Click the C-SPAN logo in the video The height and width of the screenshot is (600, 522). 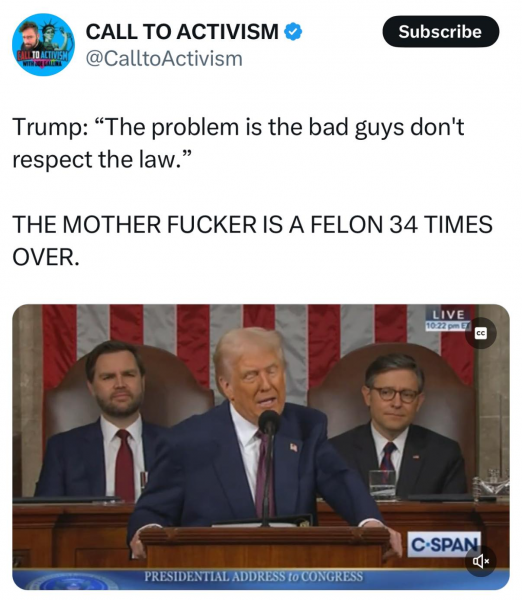[444, 544]
